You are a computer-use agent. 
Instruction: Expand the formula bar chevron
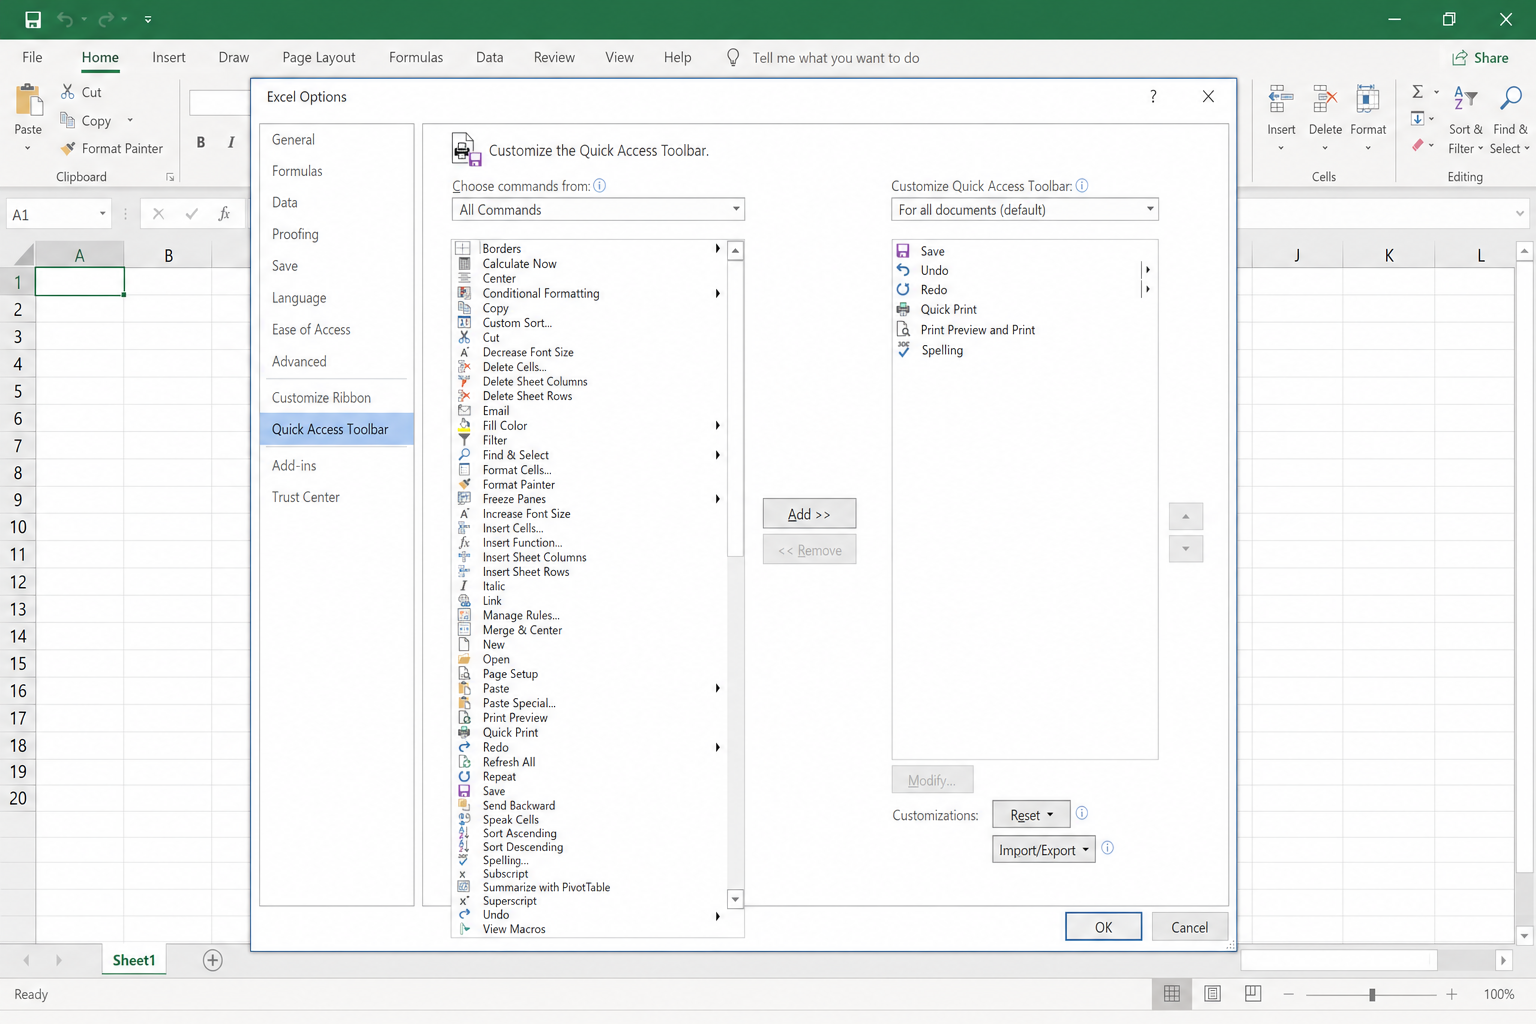(1520, 213)
